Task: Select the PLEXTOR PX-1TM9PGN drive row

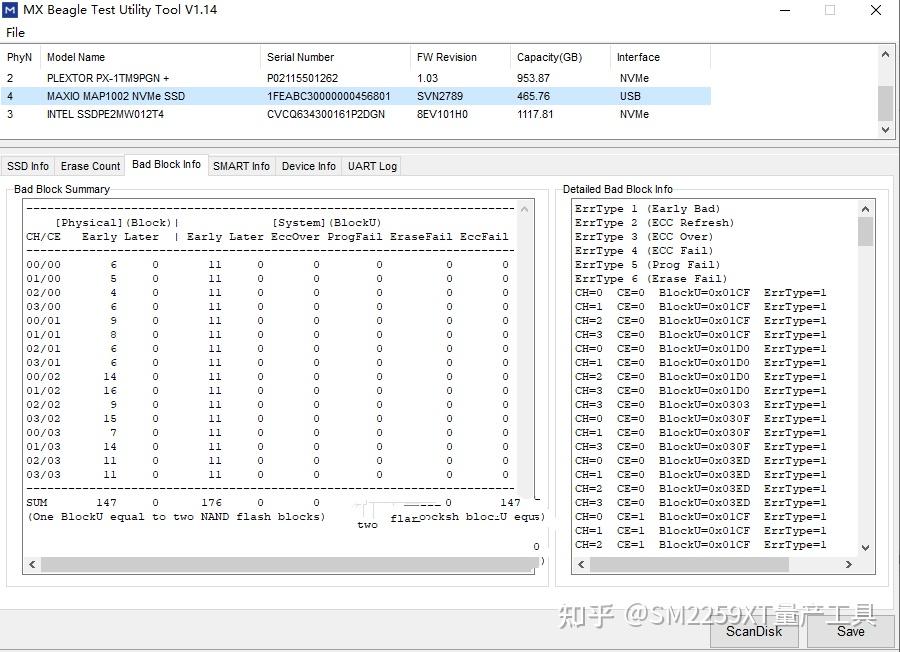Action: 150,78
